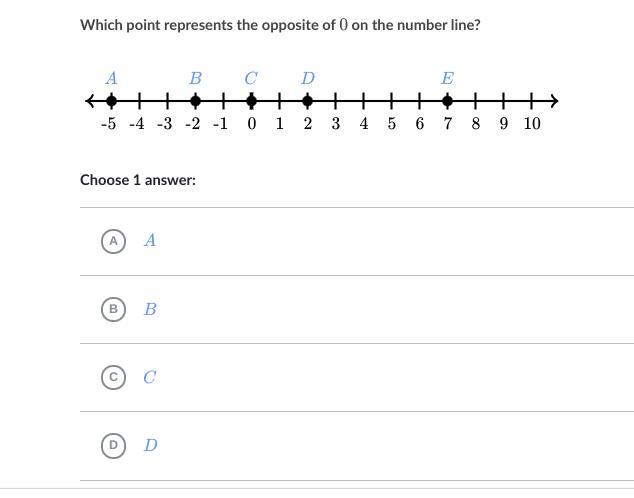634x498 pixels.
Task: Select radio button for answer D
Action: (x=113, y=445)
